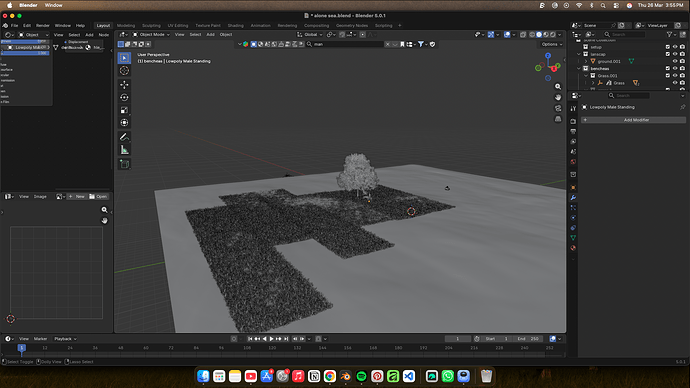
Task: Toggle the camera view icon in viewport
Action: point(558,108)
